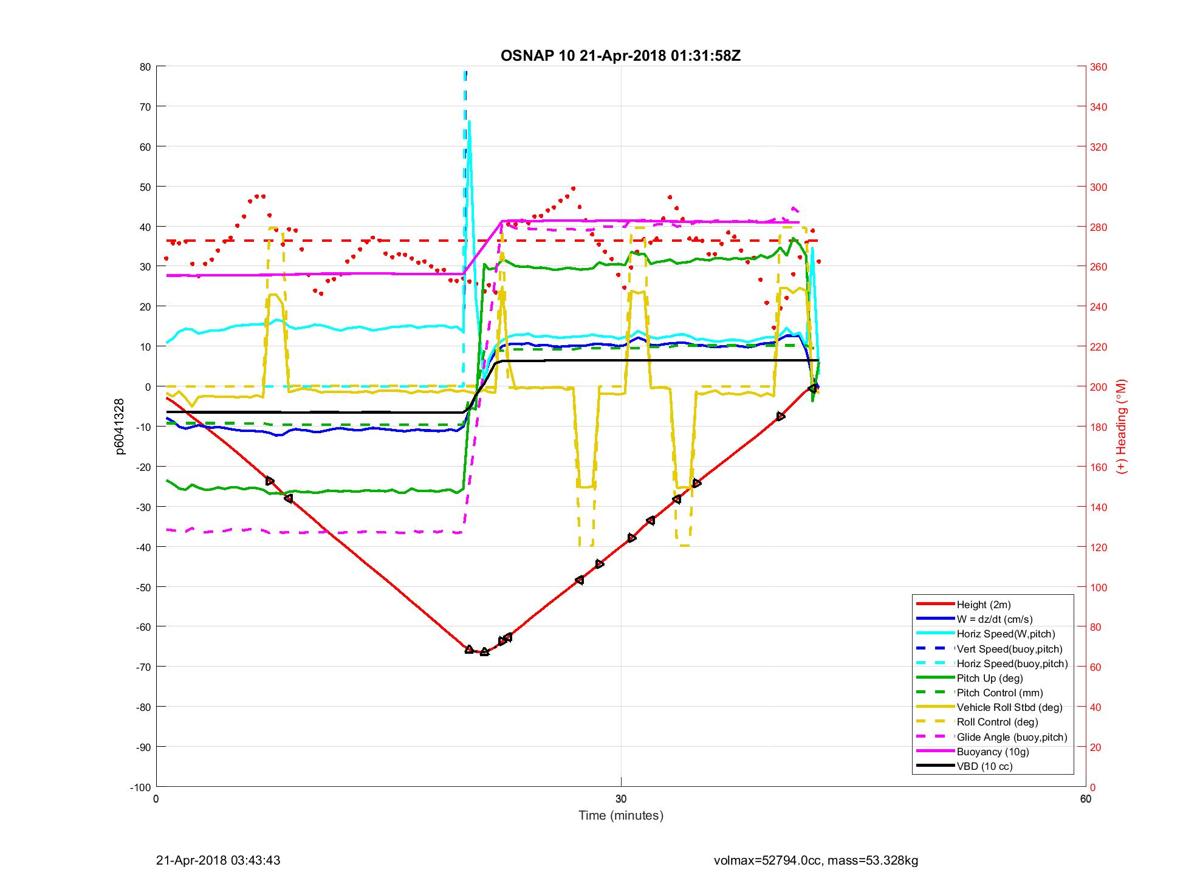Click legend entry "Horiz Speed(W,pitch)"
This screenshot has height=885, width=1200.
[x=1006, y=633]
